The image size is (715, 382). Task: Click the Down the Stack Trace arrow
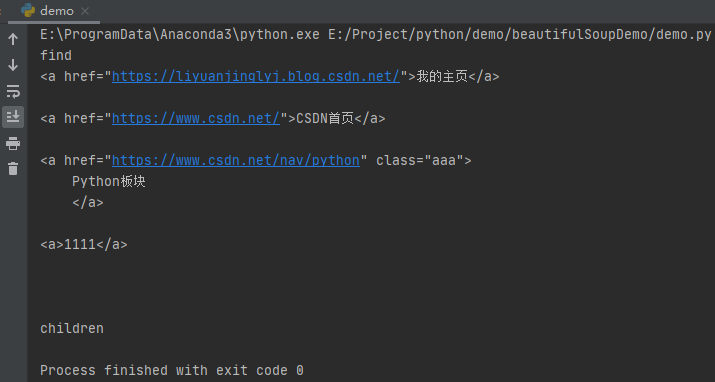point(13,65)
